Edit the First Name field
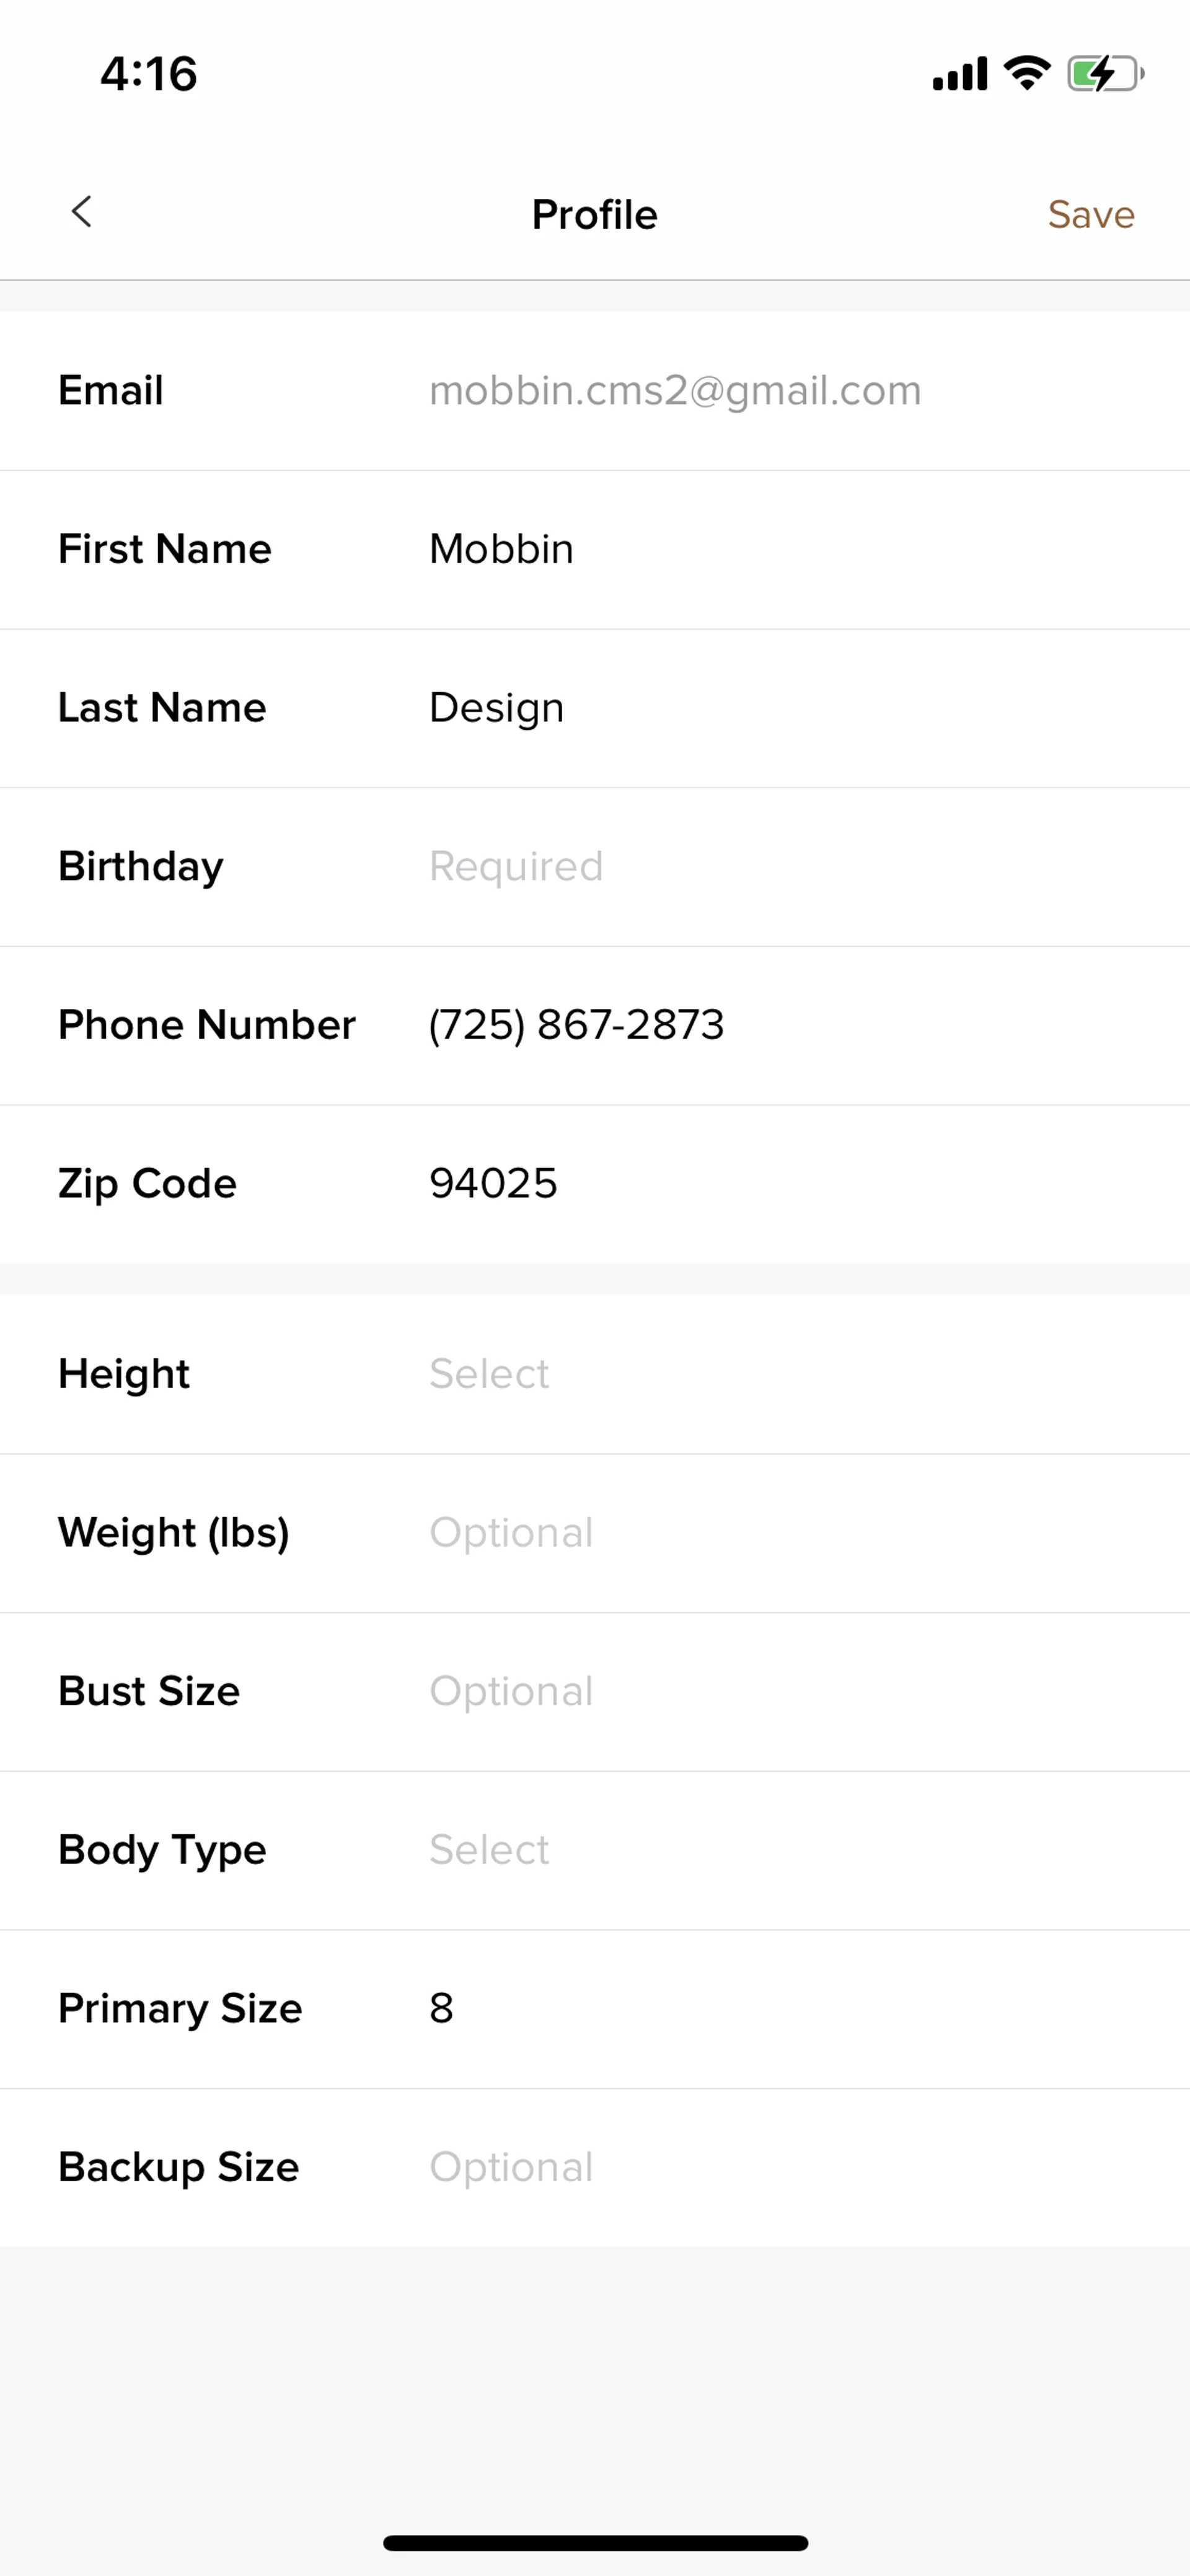This screenshot has width=1190, height=2576. (x=501, y=549)
